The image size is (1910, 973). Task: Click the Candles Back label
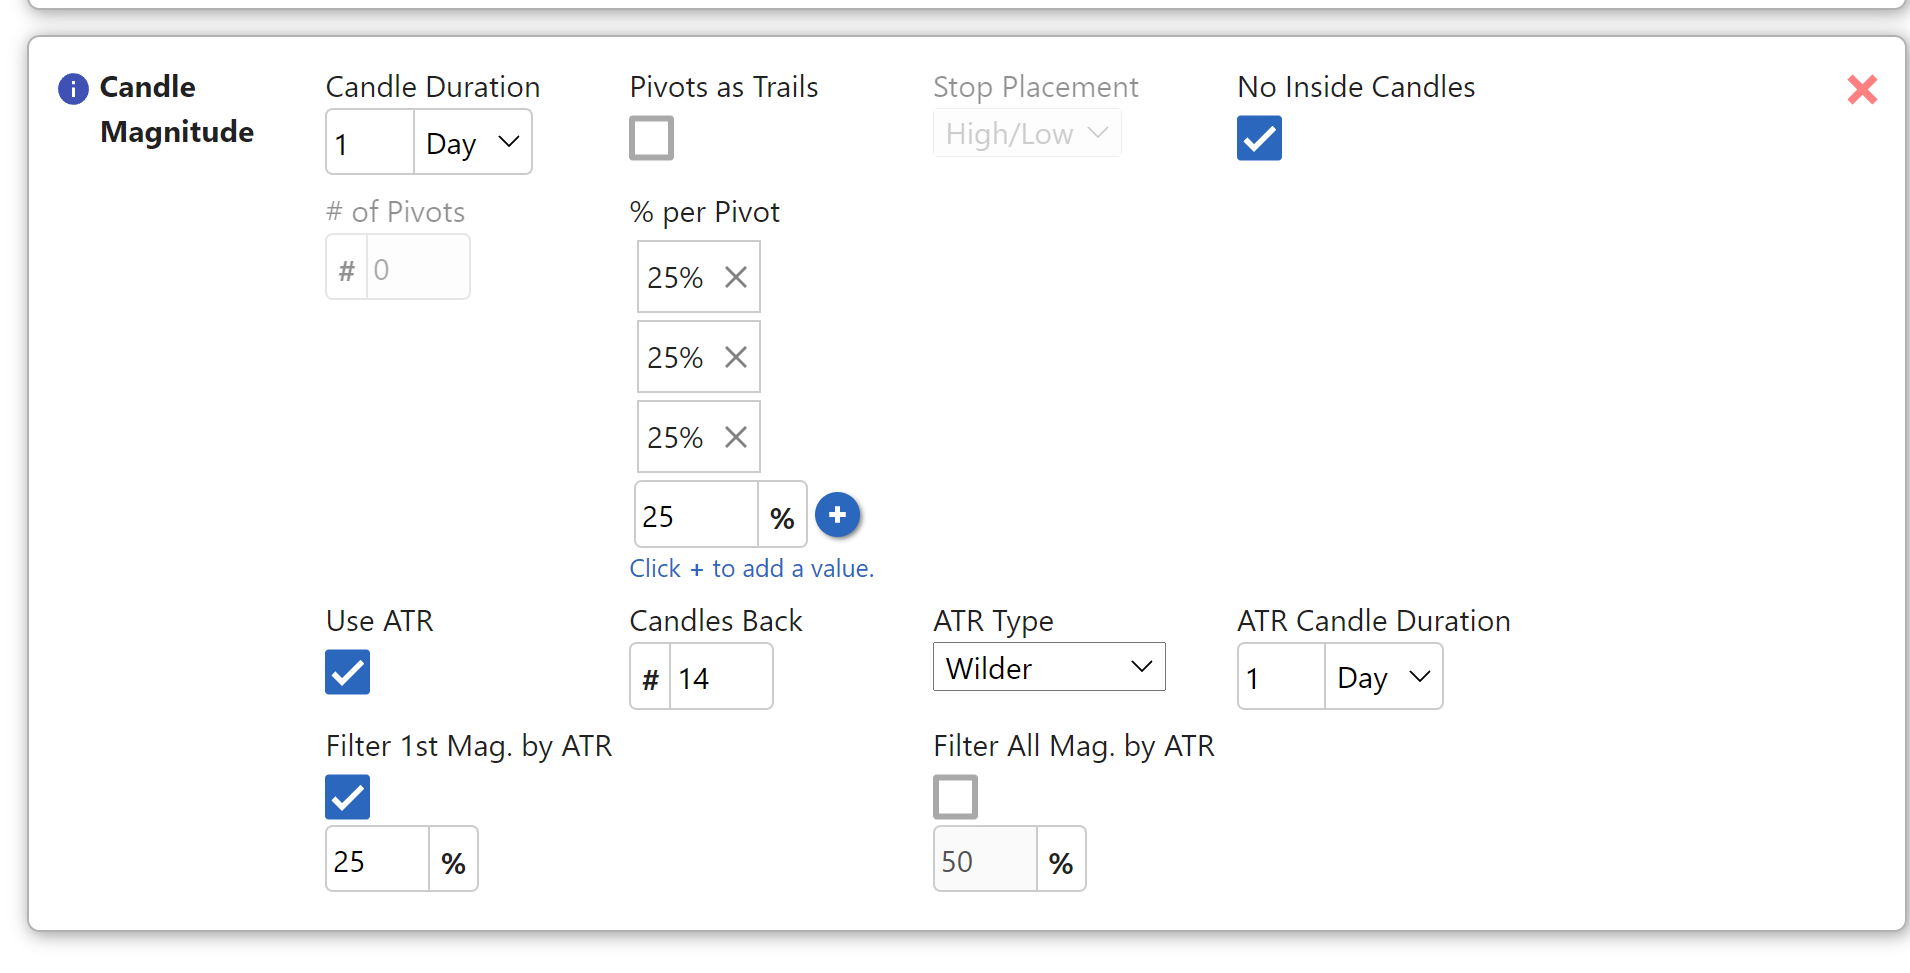pos(716,621)
